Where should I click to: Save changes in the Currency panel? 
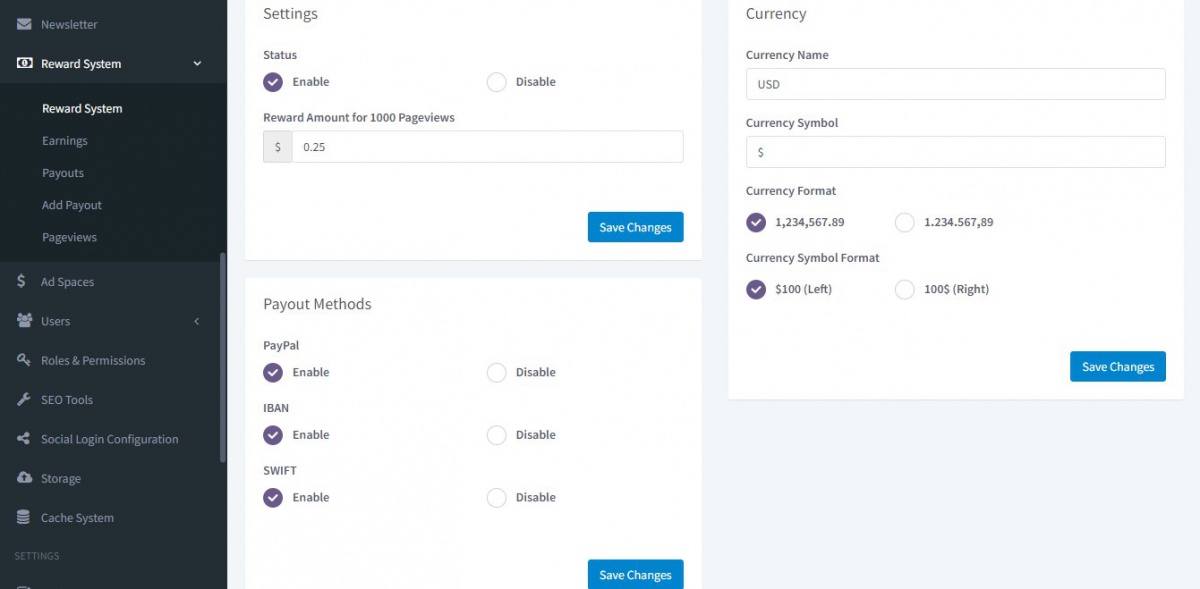(x=1117, y=367)
